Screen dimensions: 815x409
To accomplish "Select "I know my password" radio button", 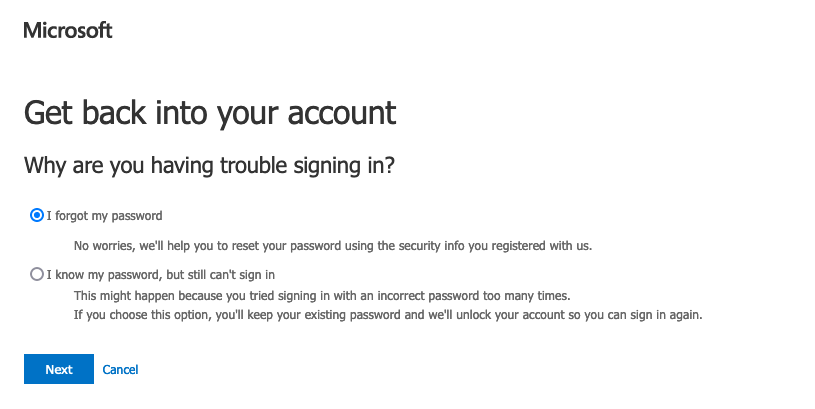I will (x=37, y=274).
